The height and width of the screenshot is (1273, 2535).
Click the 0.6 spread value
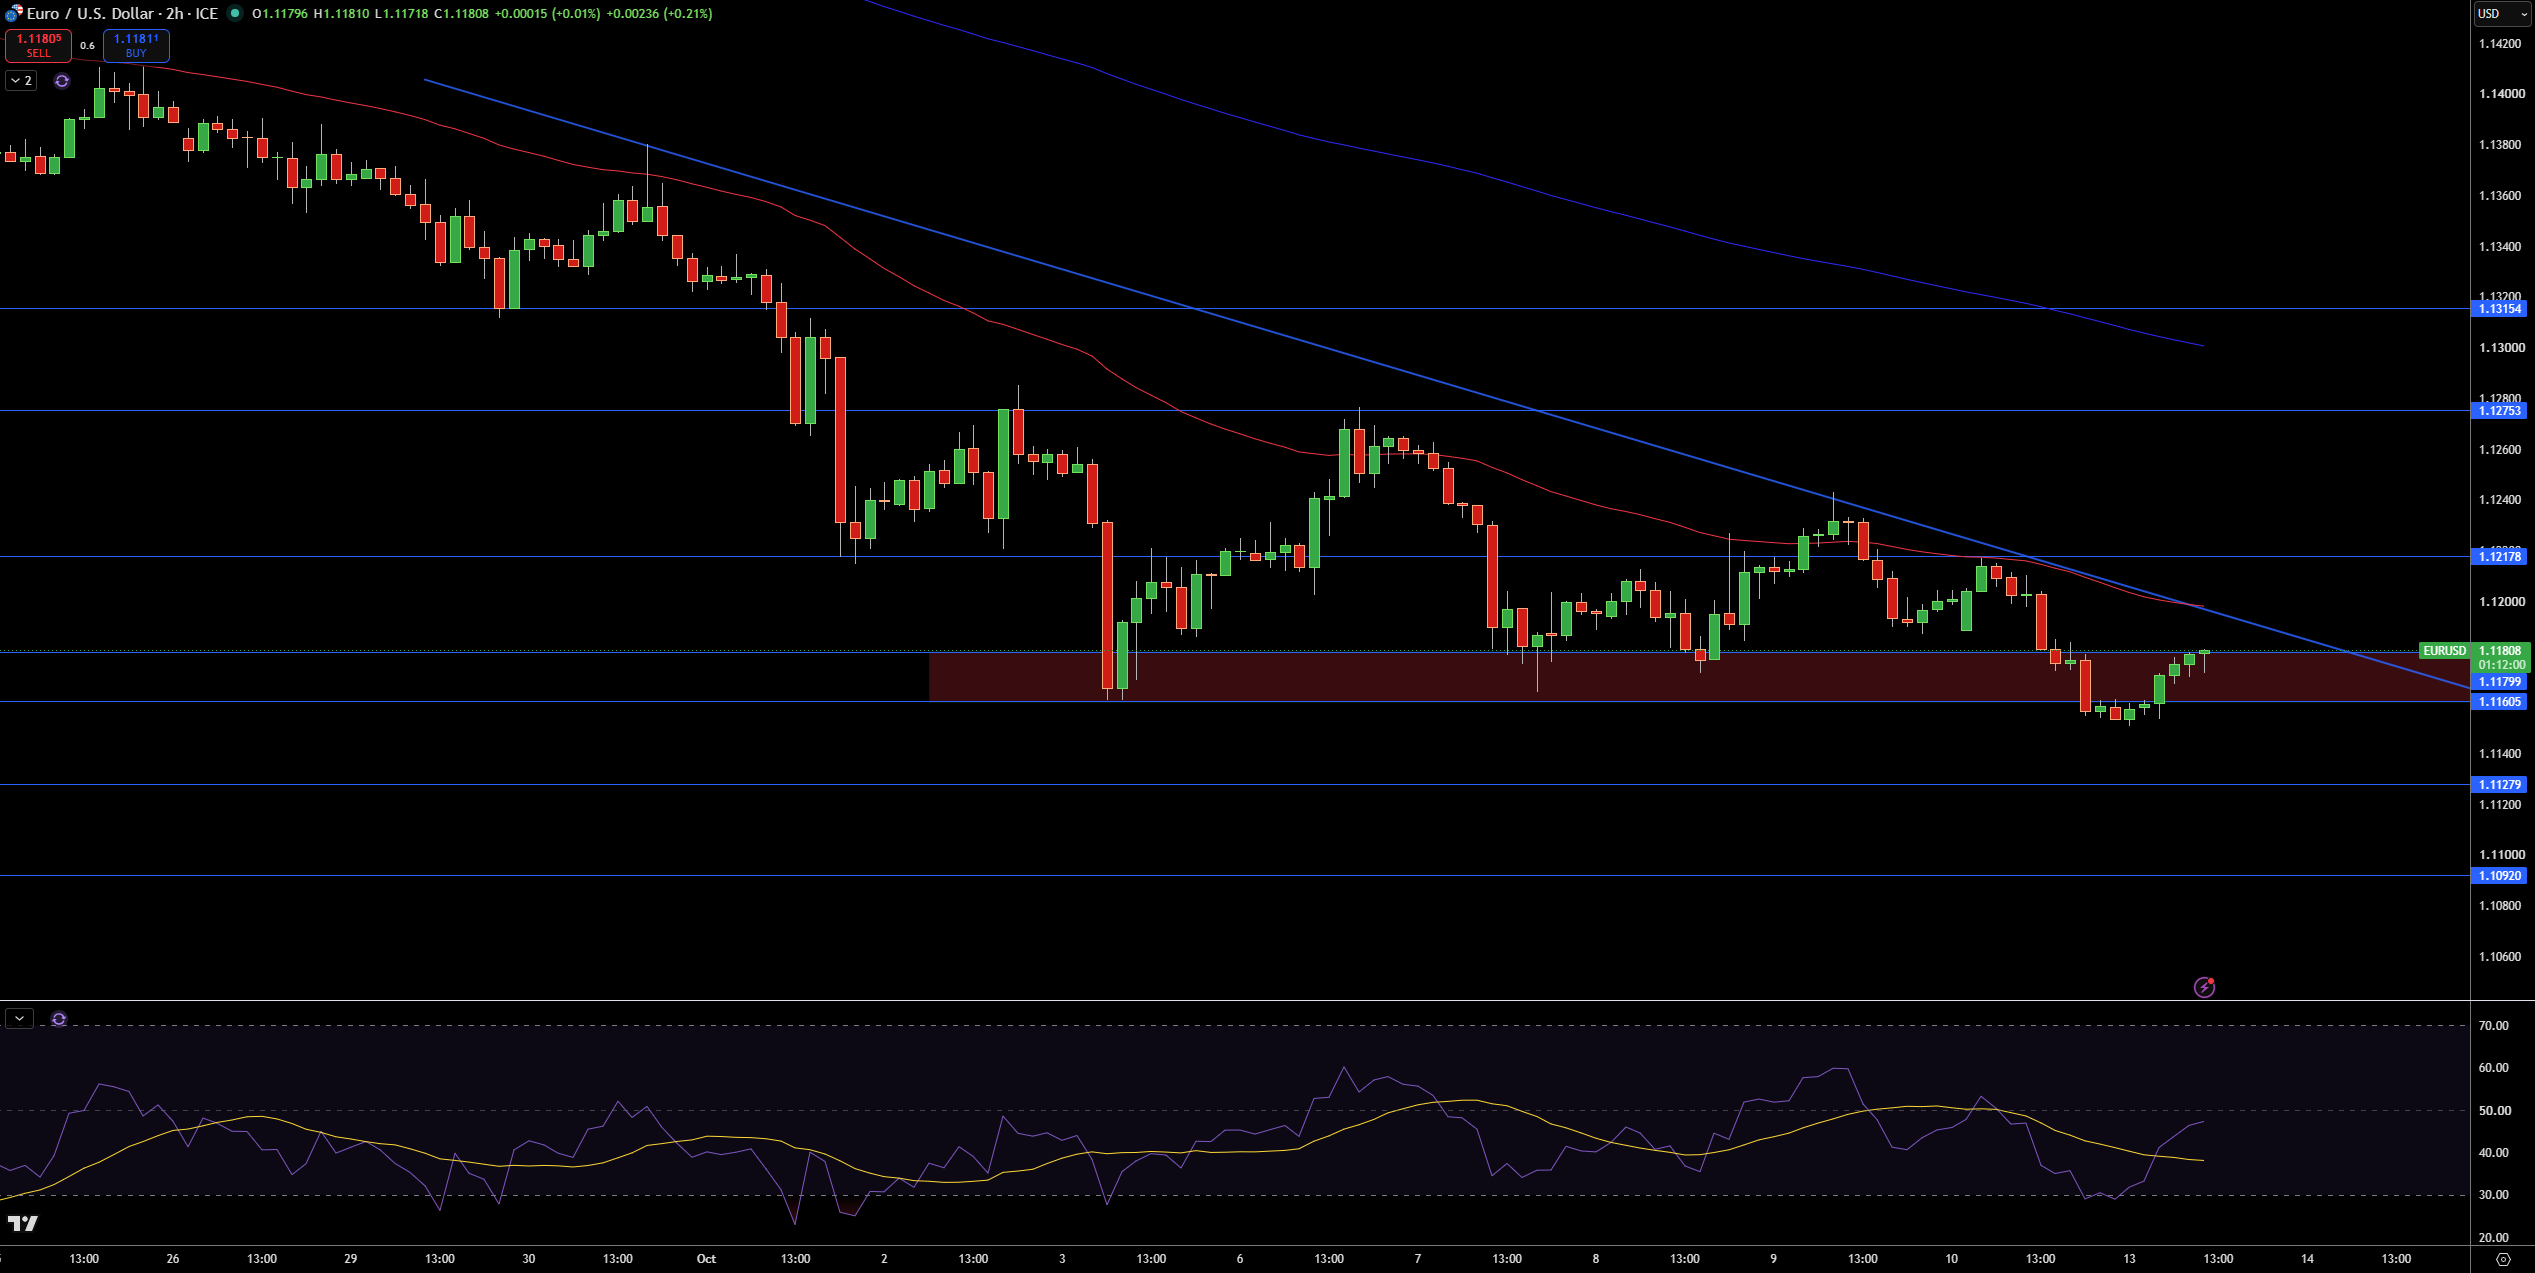[x=87, y=46]
